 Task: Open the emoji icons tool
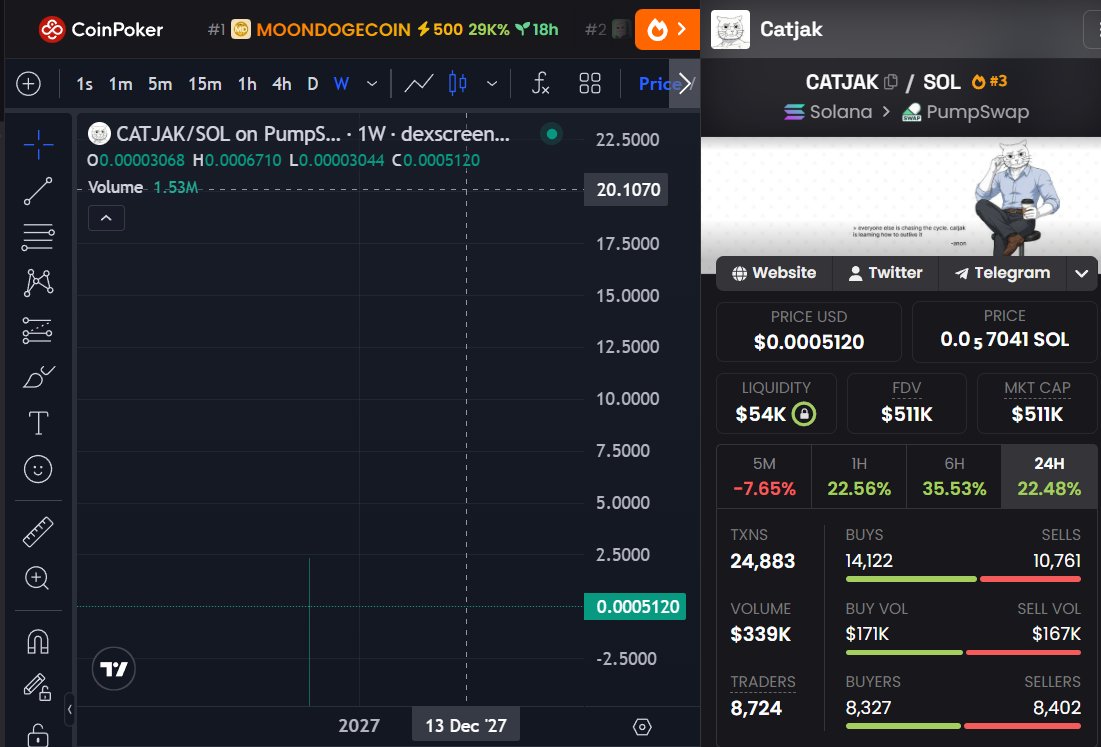[x=38, y=469]
